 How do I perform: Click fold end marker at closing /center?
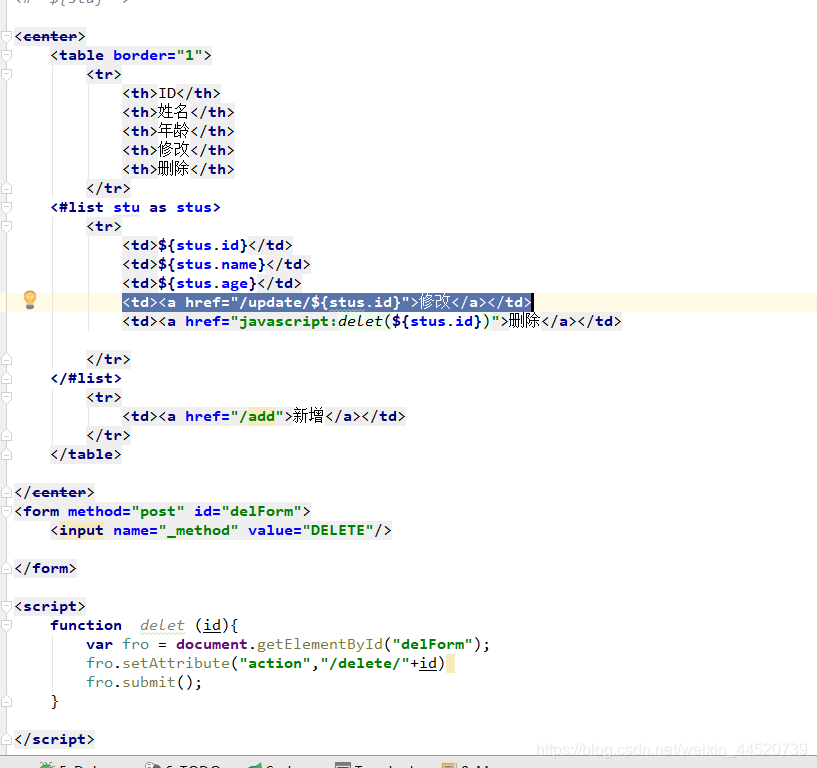tap(6, 492)
